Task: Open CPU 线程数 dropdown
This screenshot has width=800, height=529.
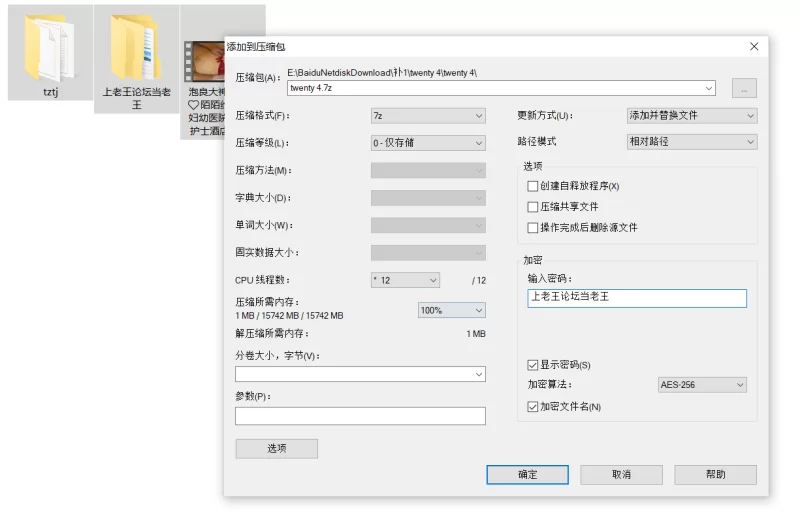Action: pyautogui.click(x=405, y=281)
